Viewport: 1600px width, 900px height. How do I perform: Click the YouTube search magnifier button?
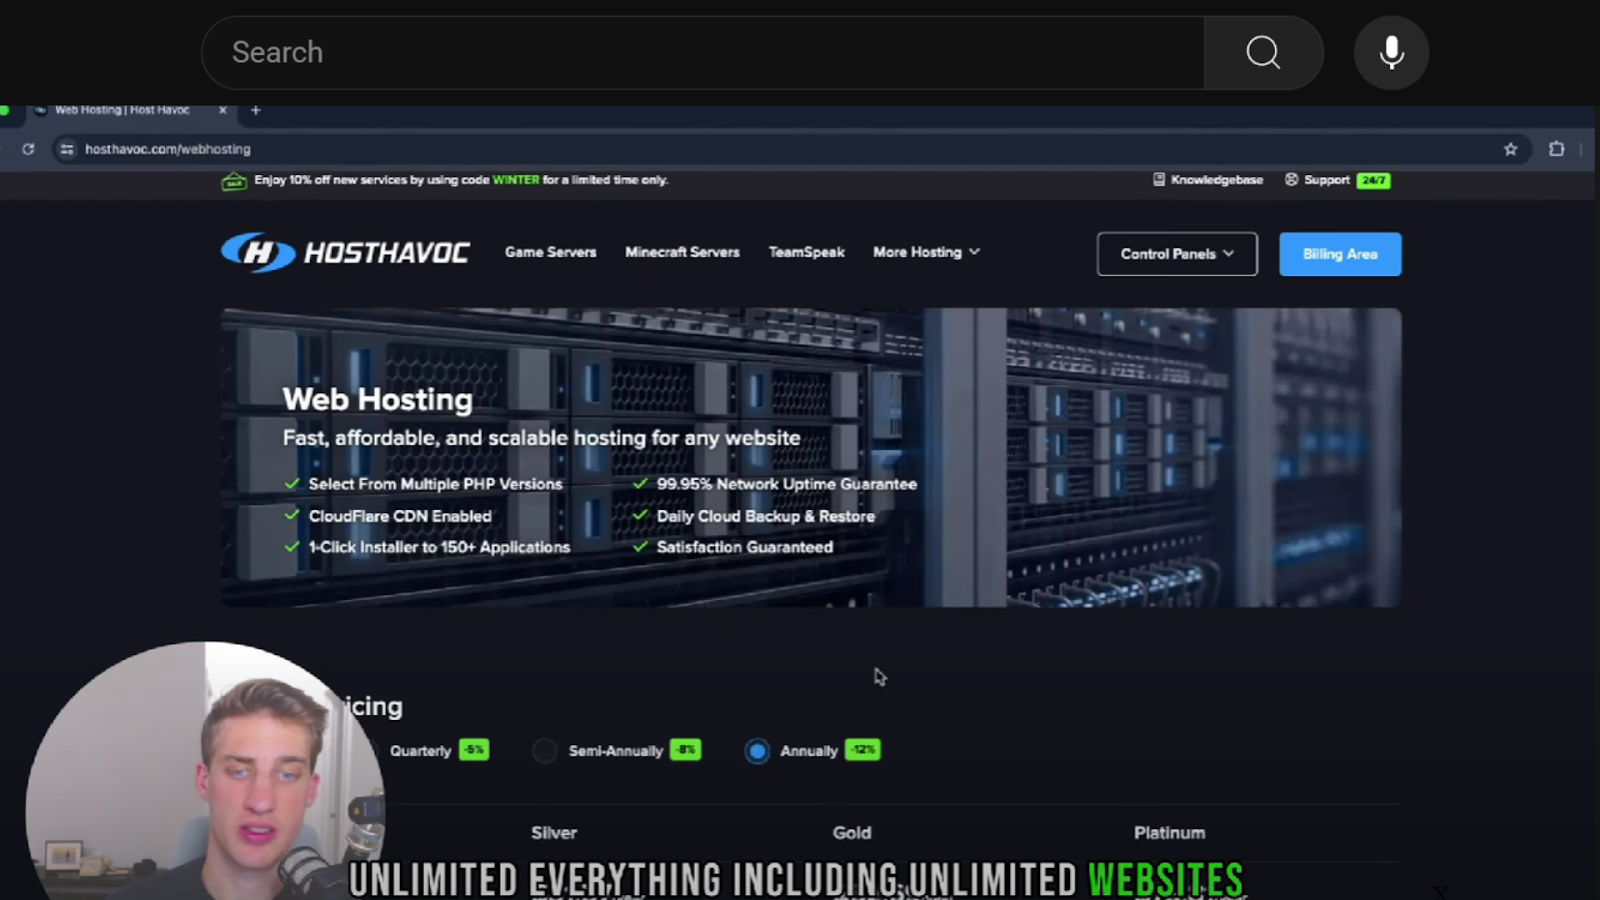[1263, 52]
